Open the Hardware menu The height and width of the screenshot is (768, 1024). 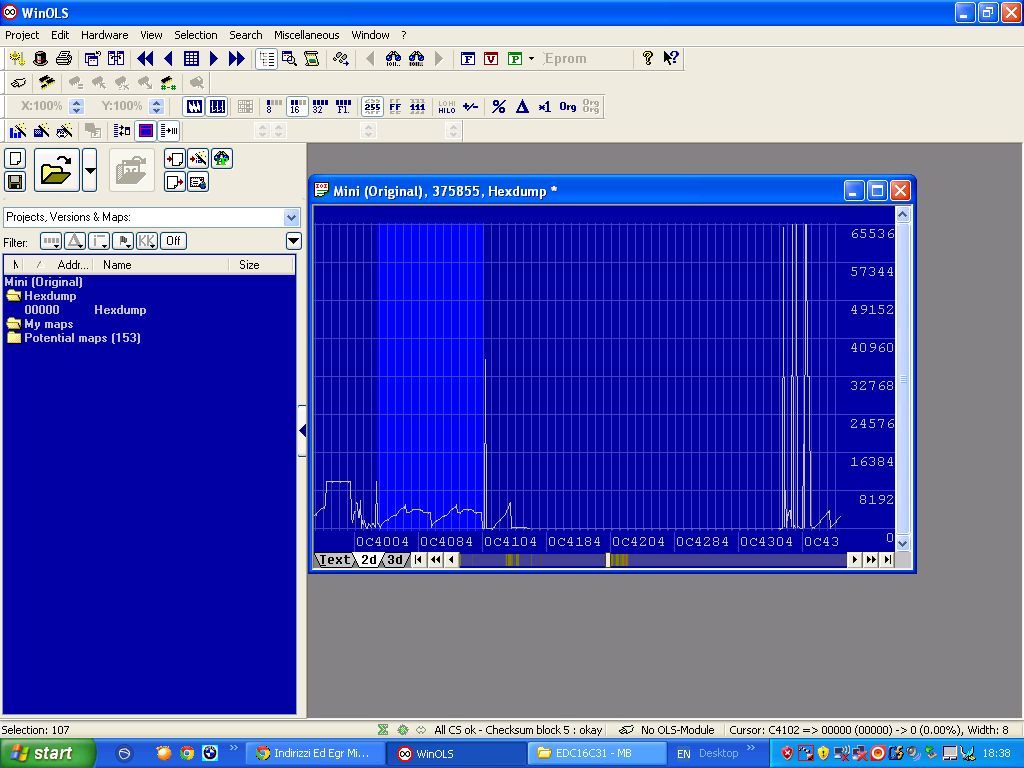coord(104,35)
